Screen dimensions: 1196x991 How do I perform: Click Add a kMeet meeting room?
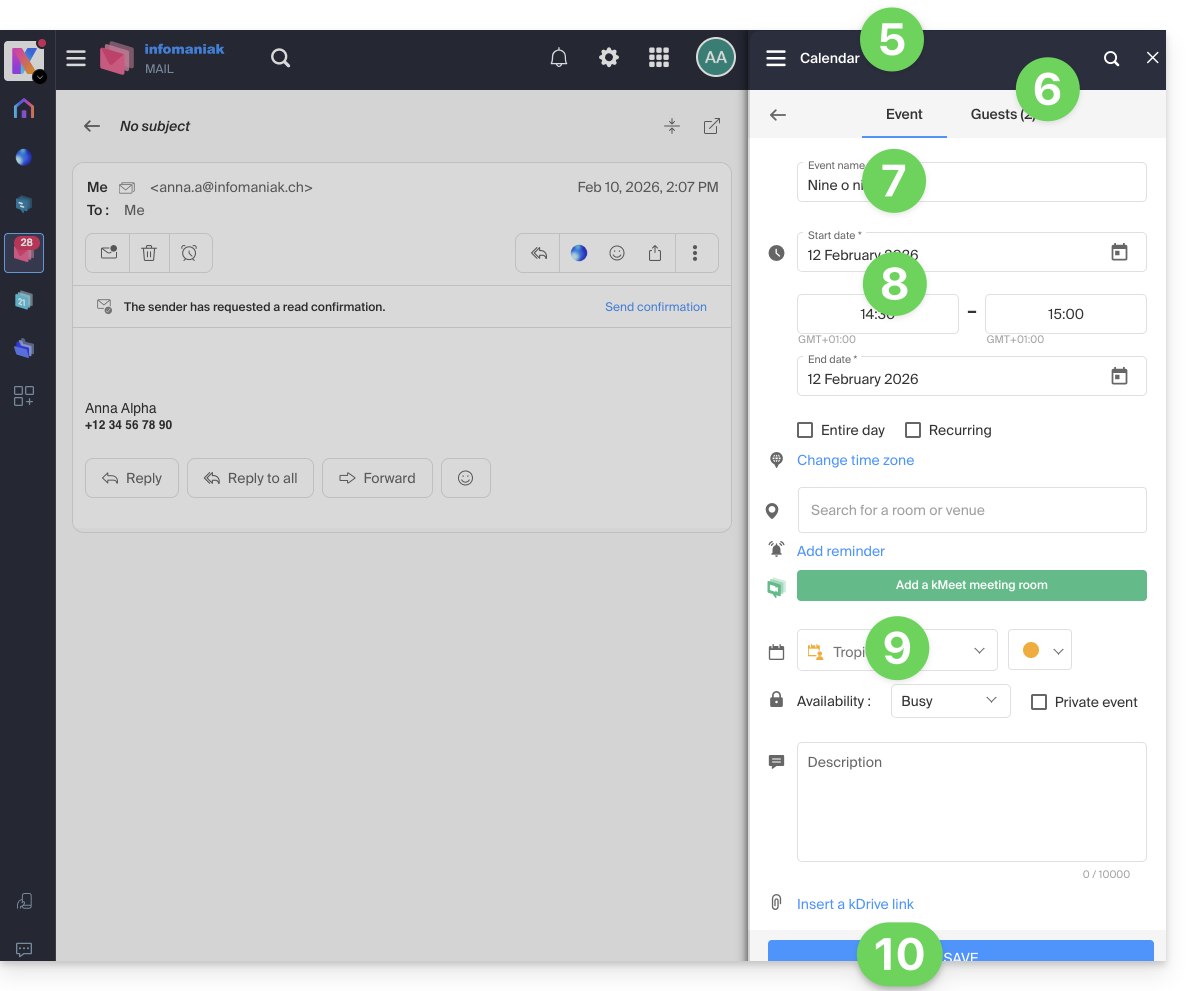click(x=971, y=585)
